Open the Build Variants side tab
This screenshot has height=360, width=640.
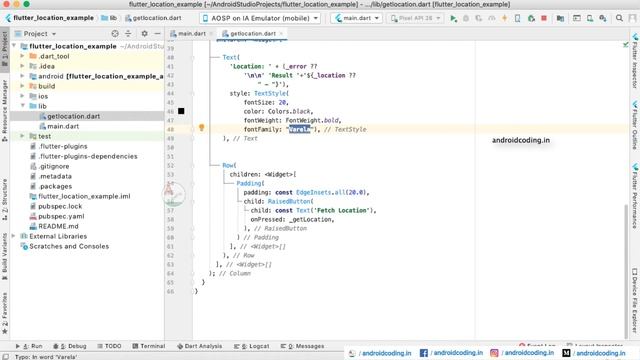coord(4,256)
